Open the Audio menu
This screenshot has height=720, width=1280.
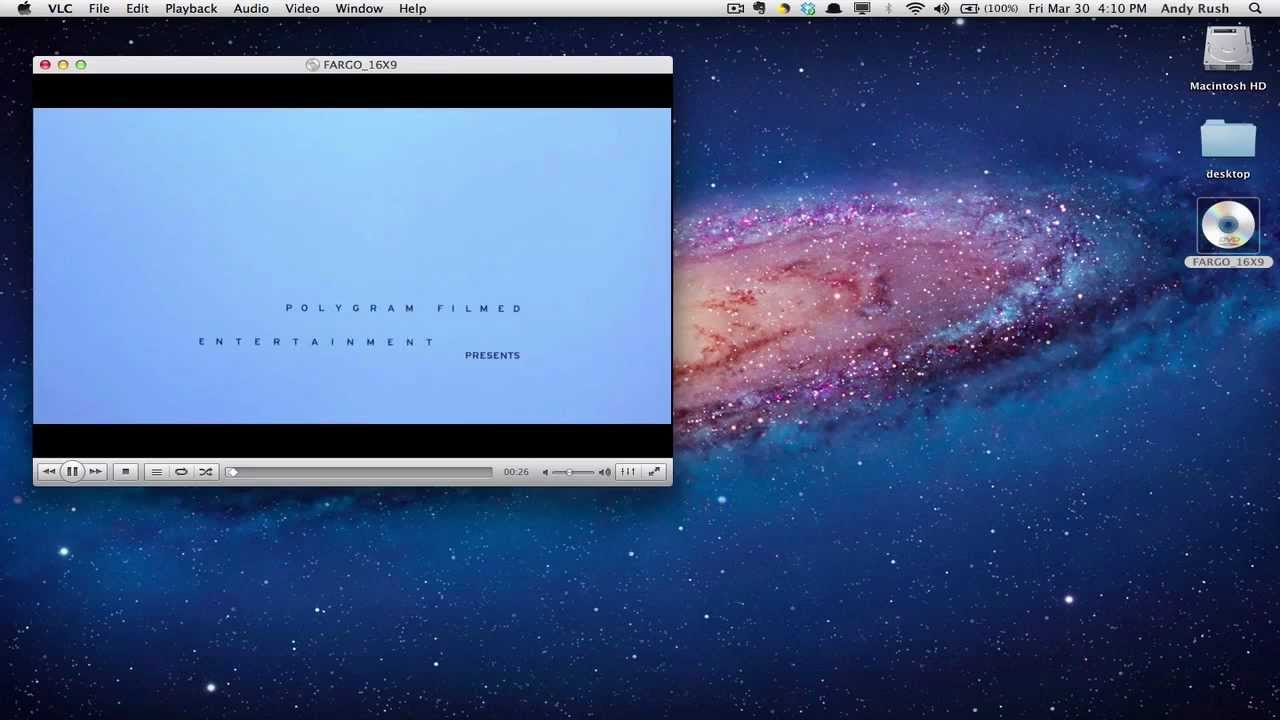click(x=251, y=8)
